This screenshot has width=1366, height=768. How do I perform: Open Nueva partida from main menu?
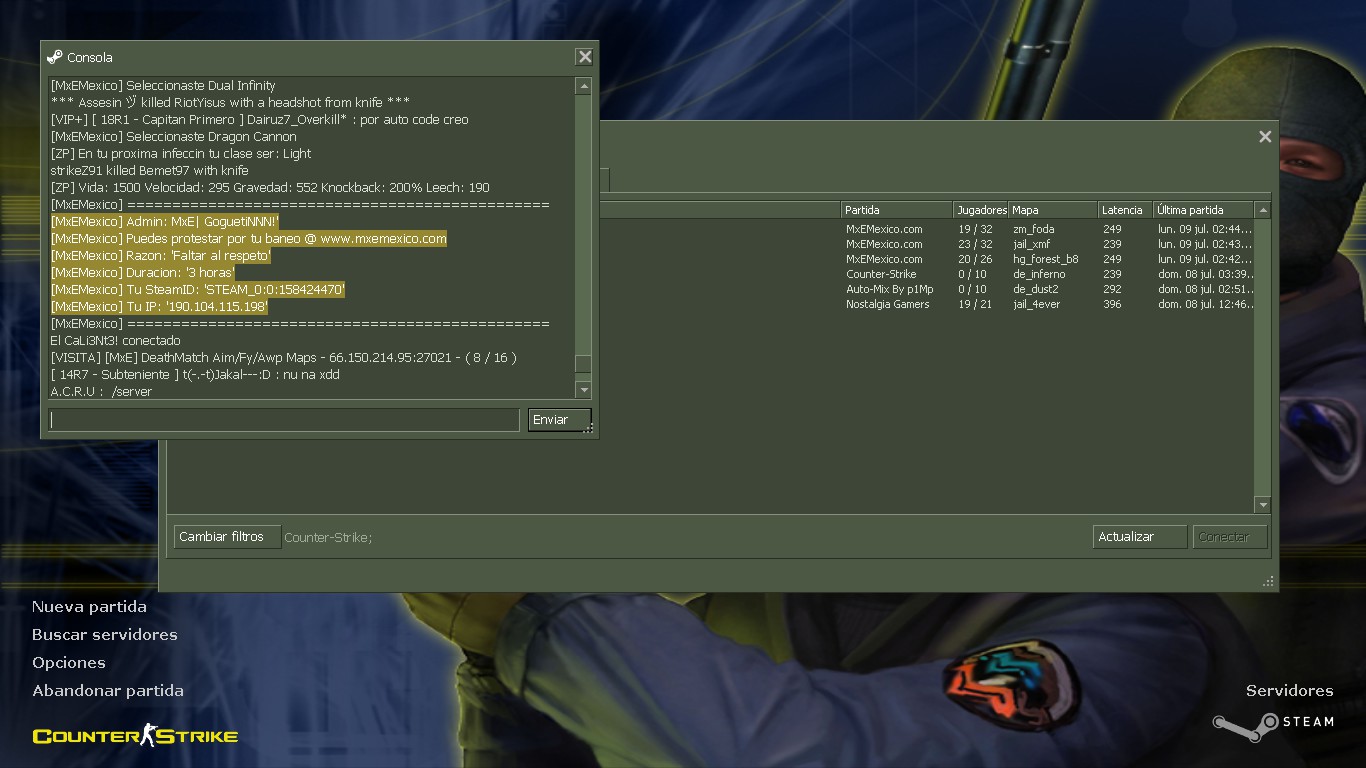point(89,607)
